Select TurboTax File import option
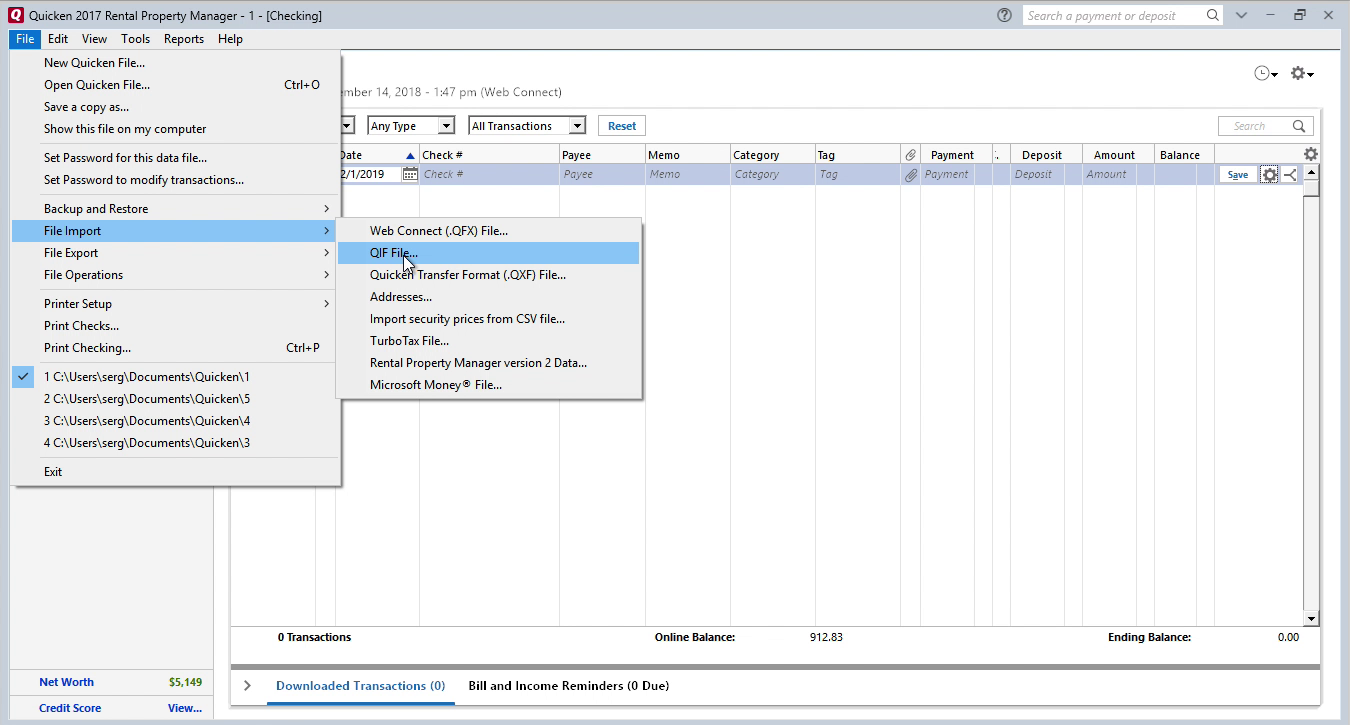 point(488,341)
